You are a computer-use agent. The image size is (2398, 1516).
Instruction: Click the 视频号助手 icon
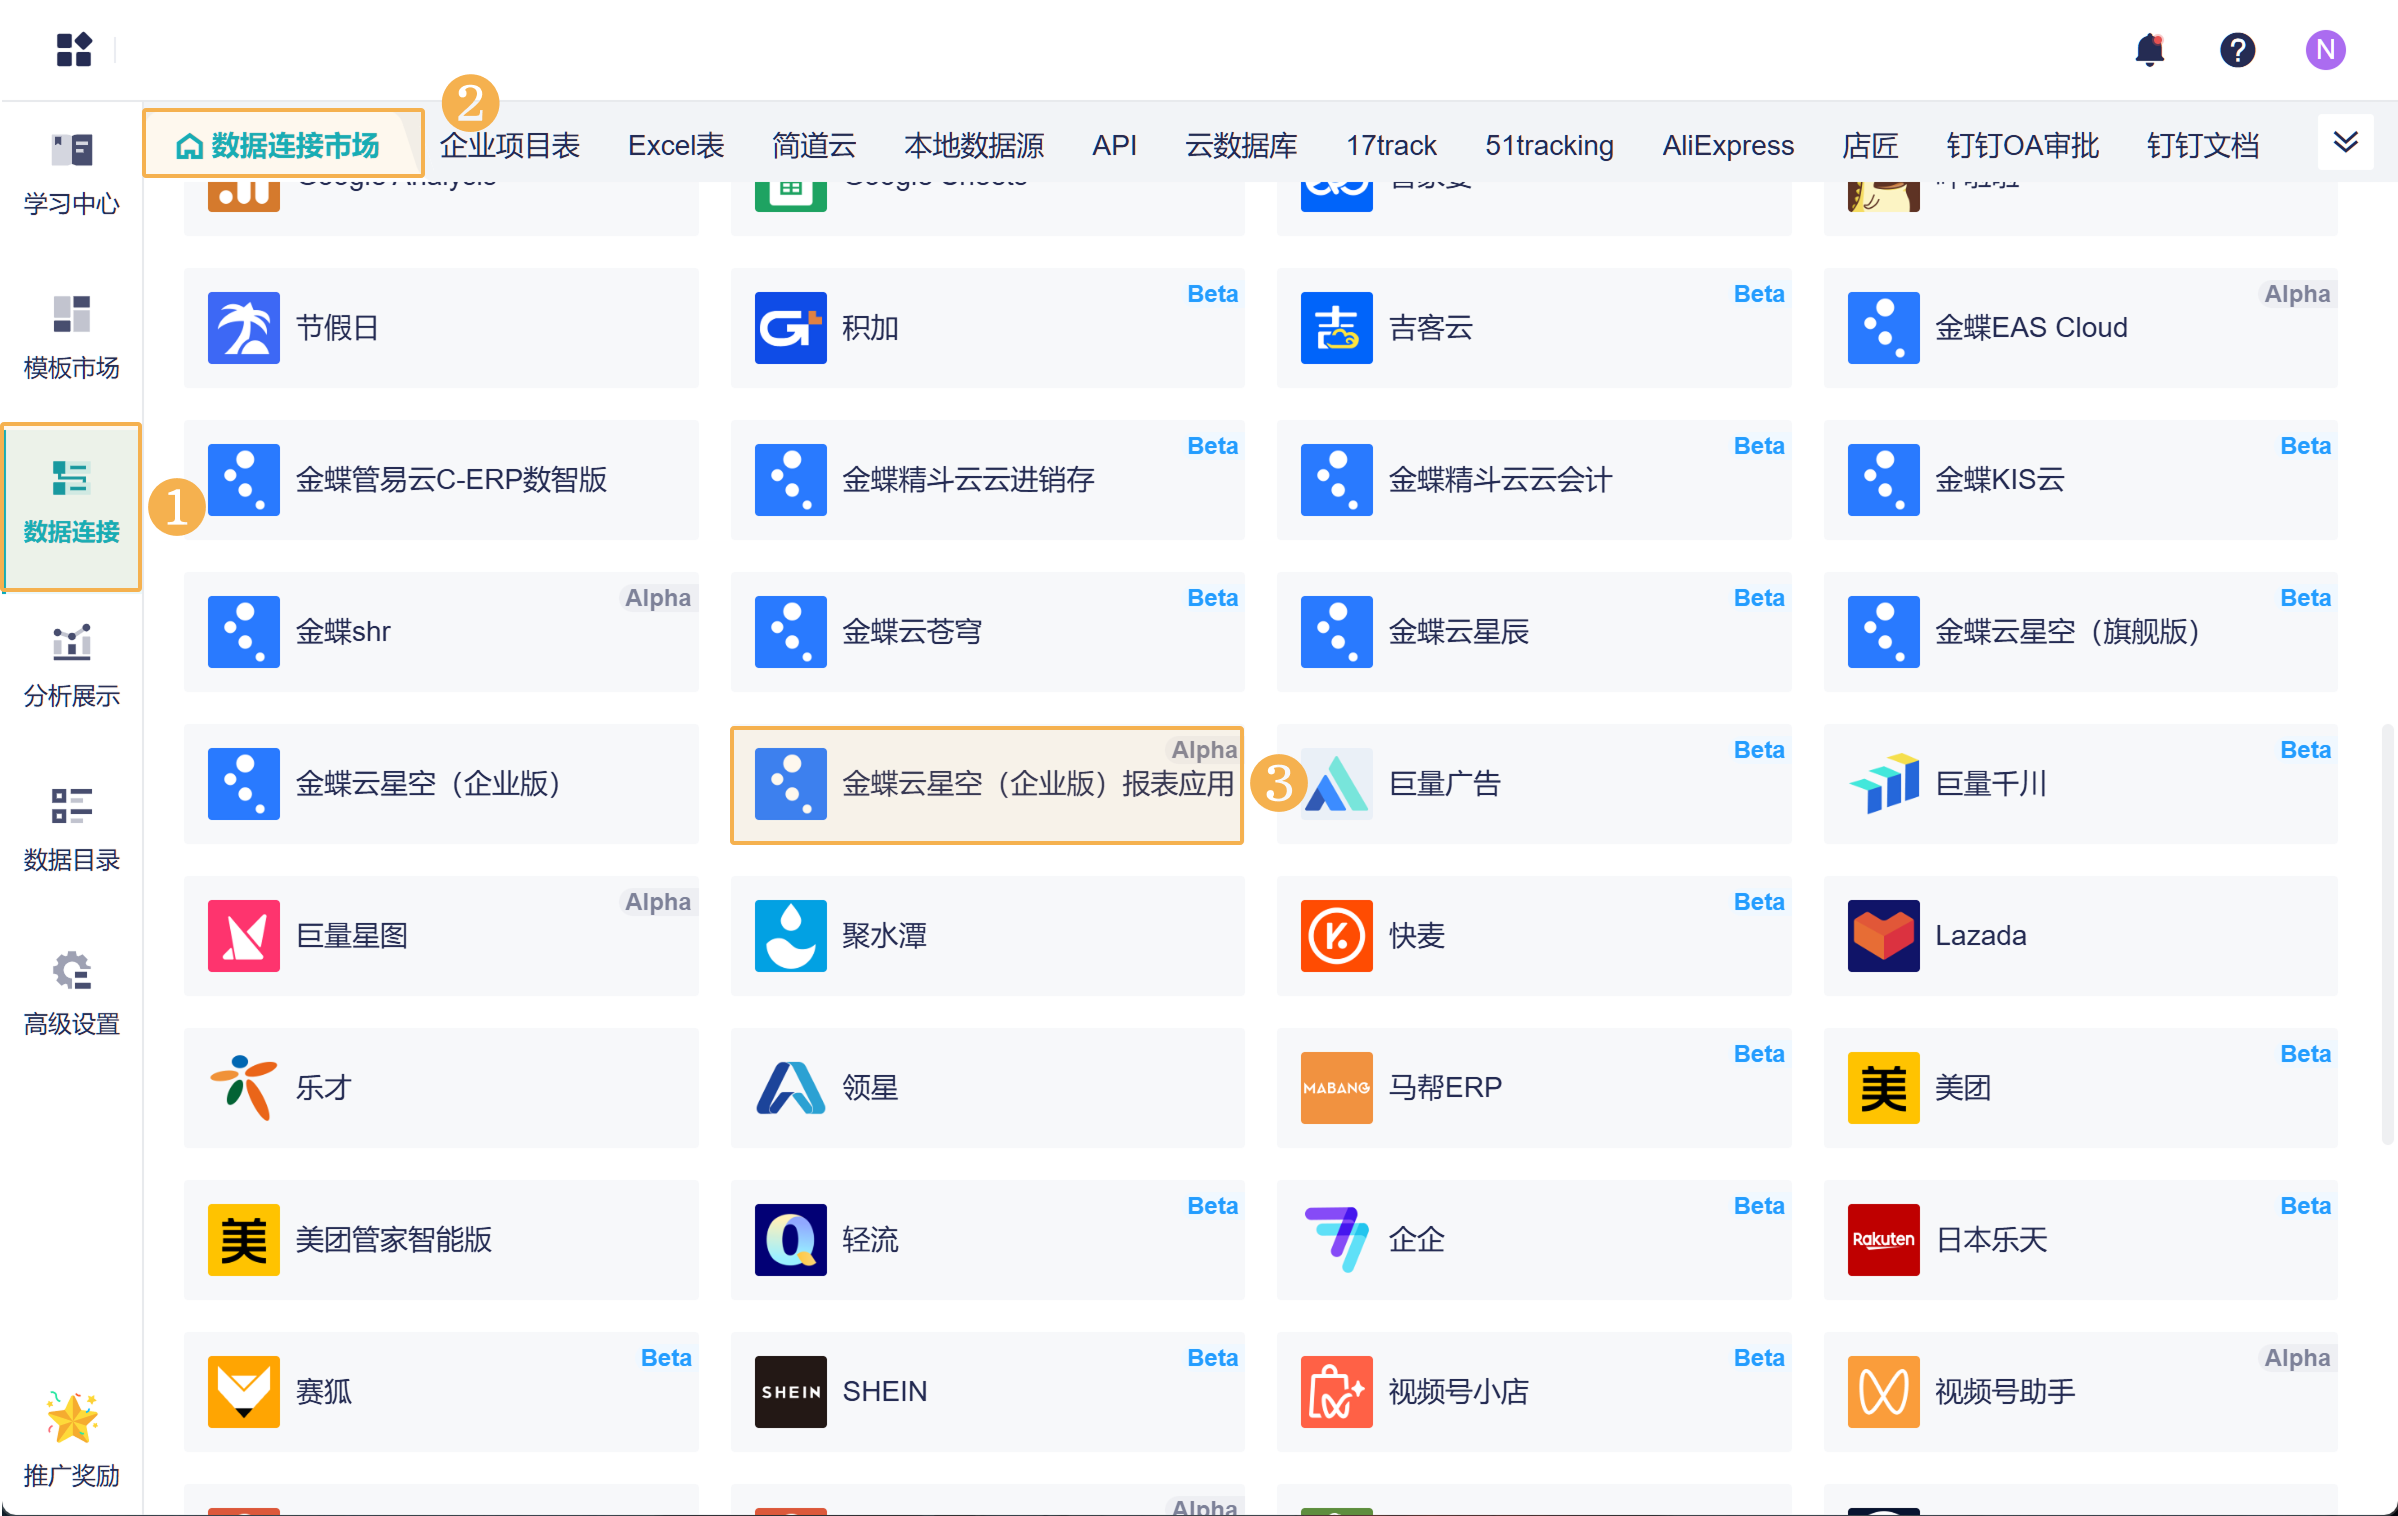[x=1884, y=1392]
